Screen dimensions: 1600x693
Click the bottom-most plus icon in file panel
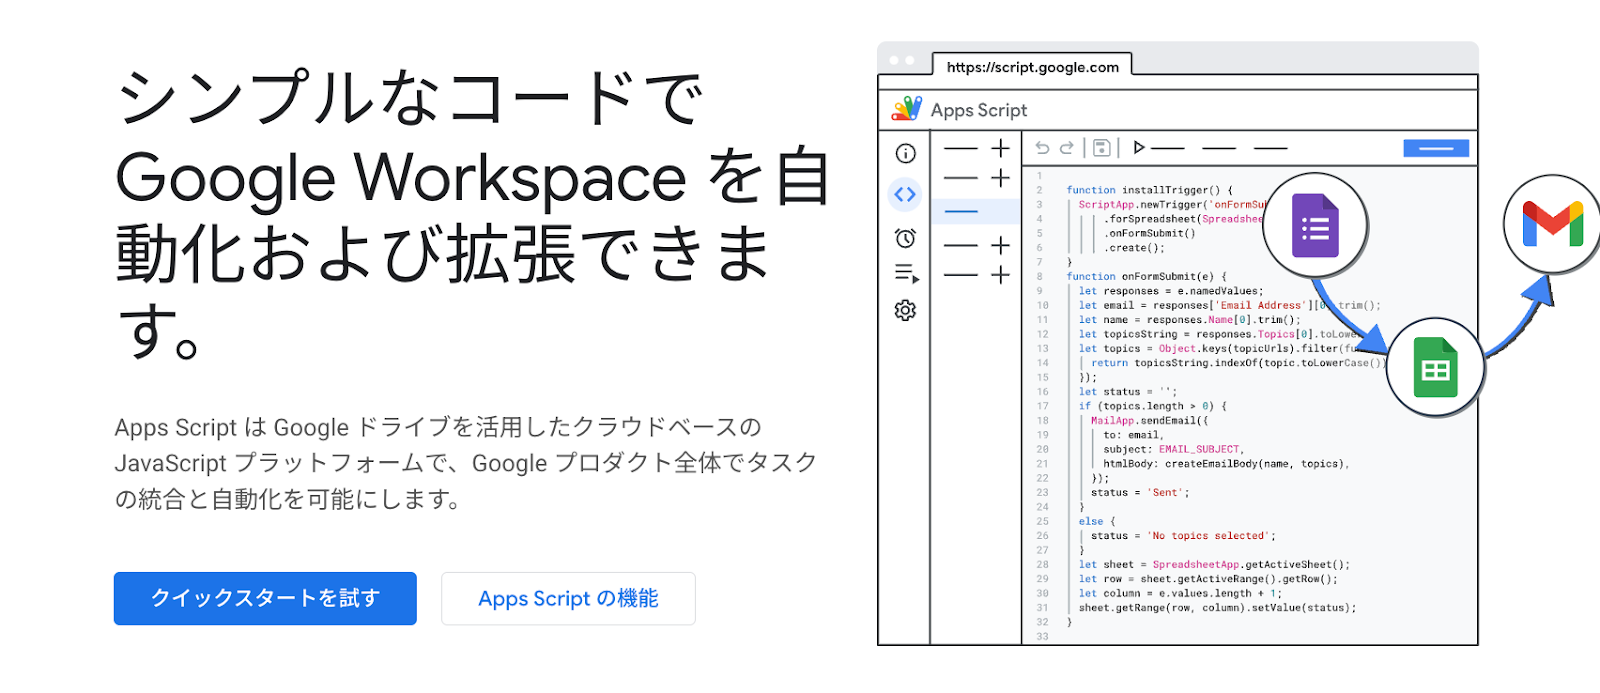point(1000,275)
